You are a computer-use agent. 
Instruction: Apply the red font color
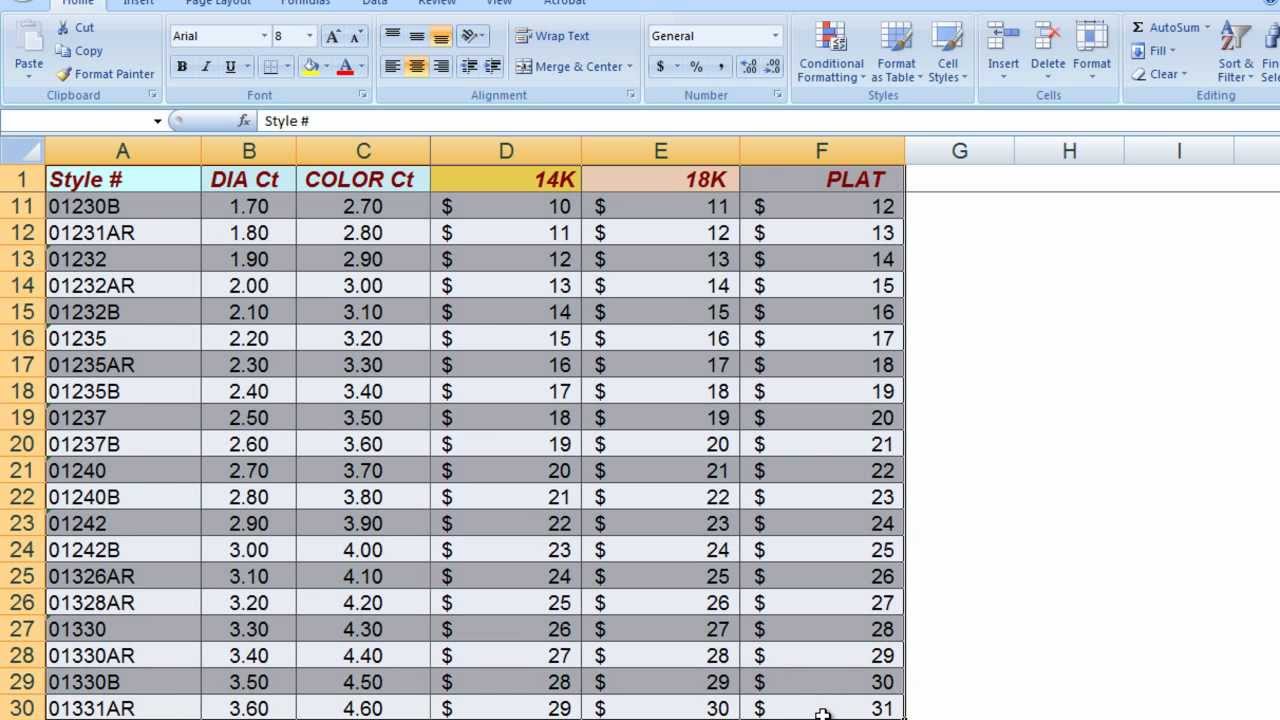point(345,67)
